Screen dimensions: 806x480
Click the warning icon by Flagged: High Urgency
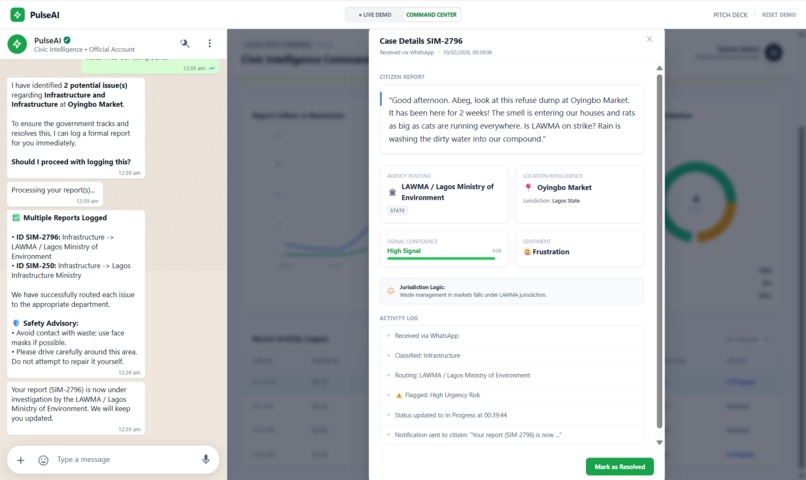point(399,395)
